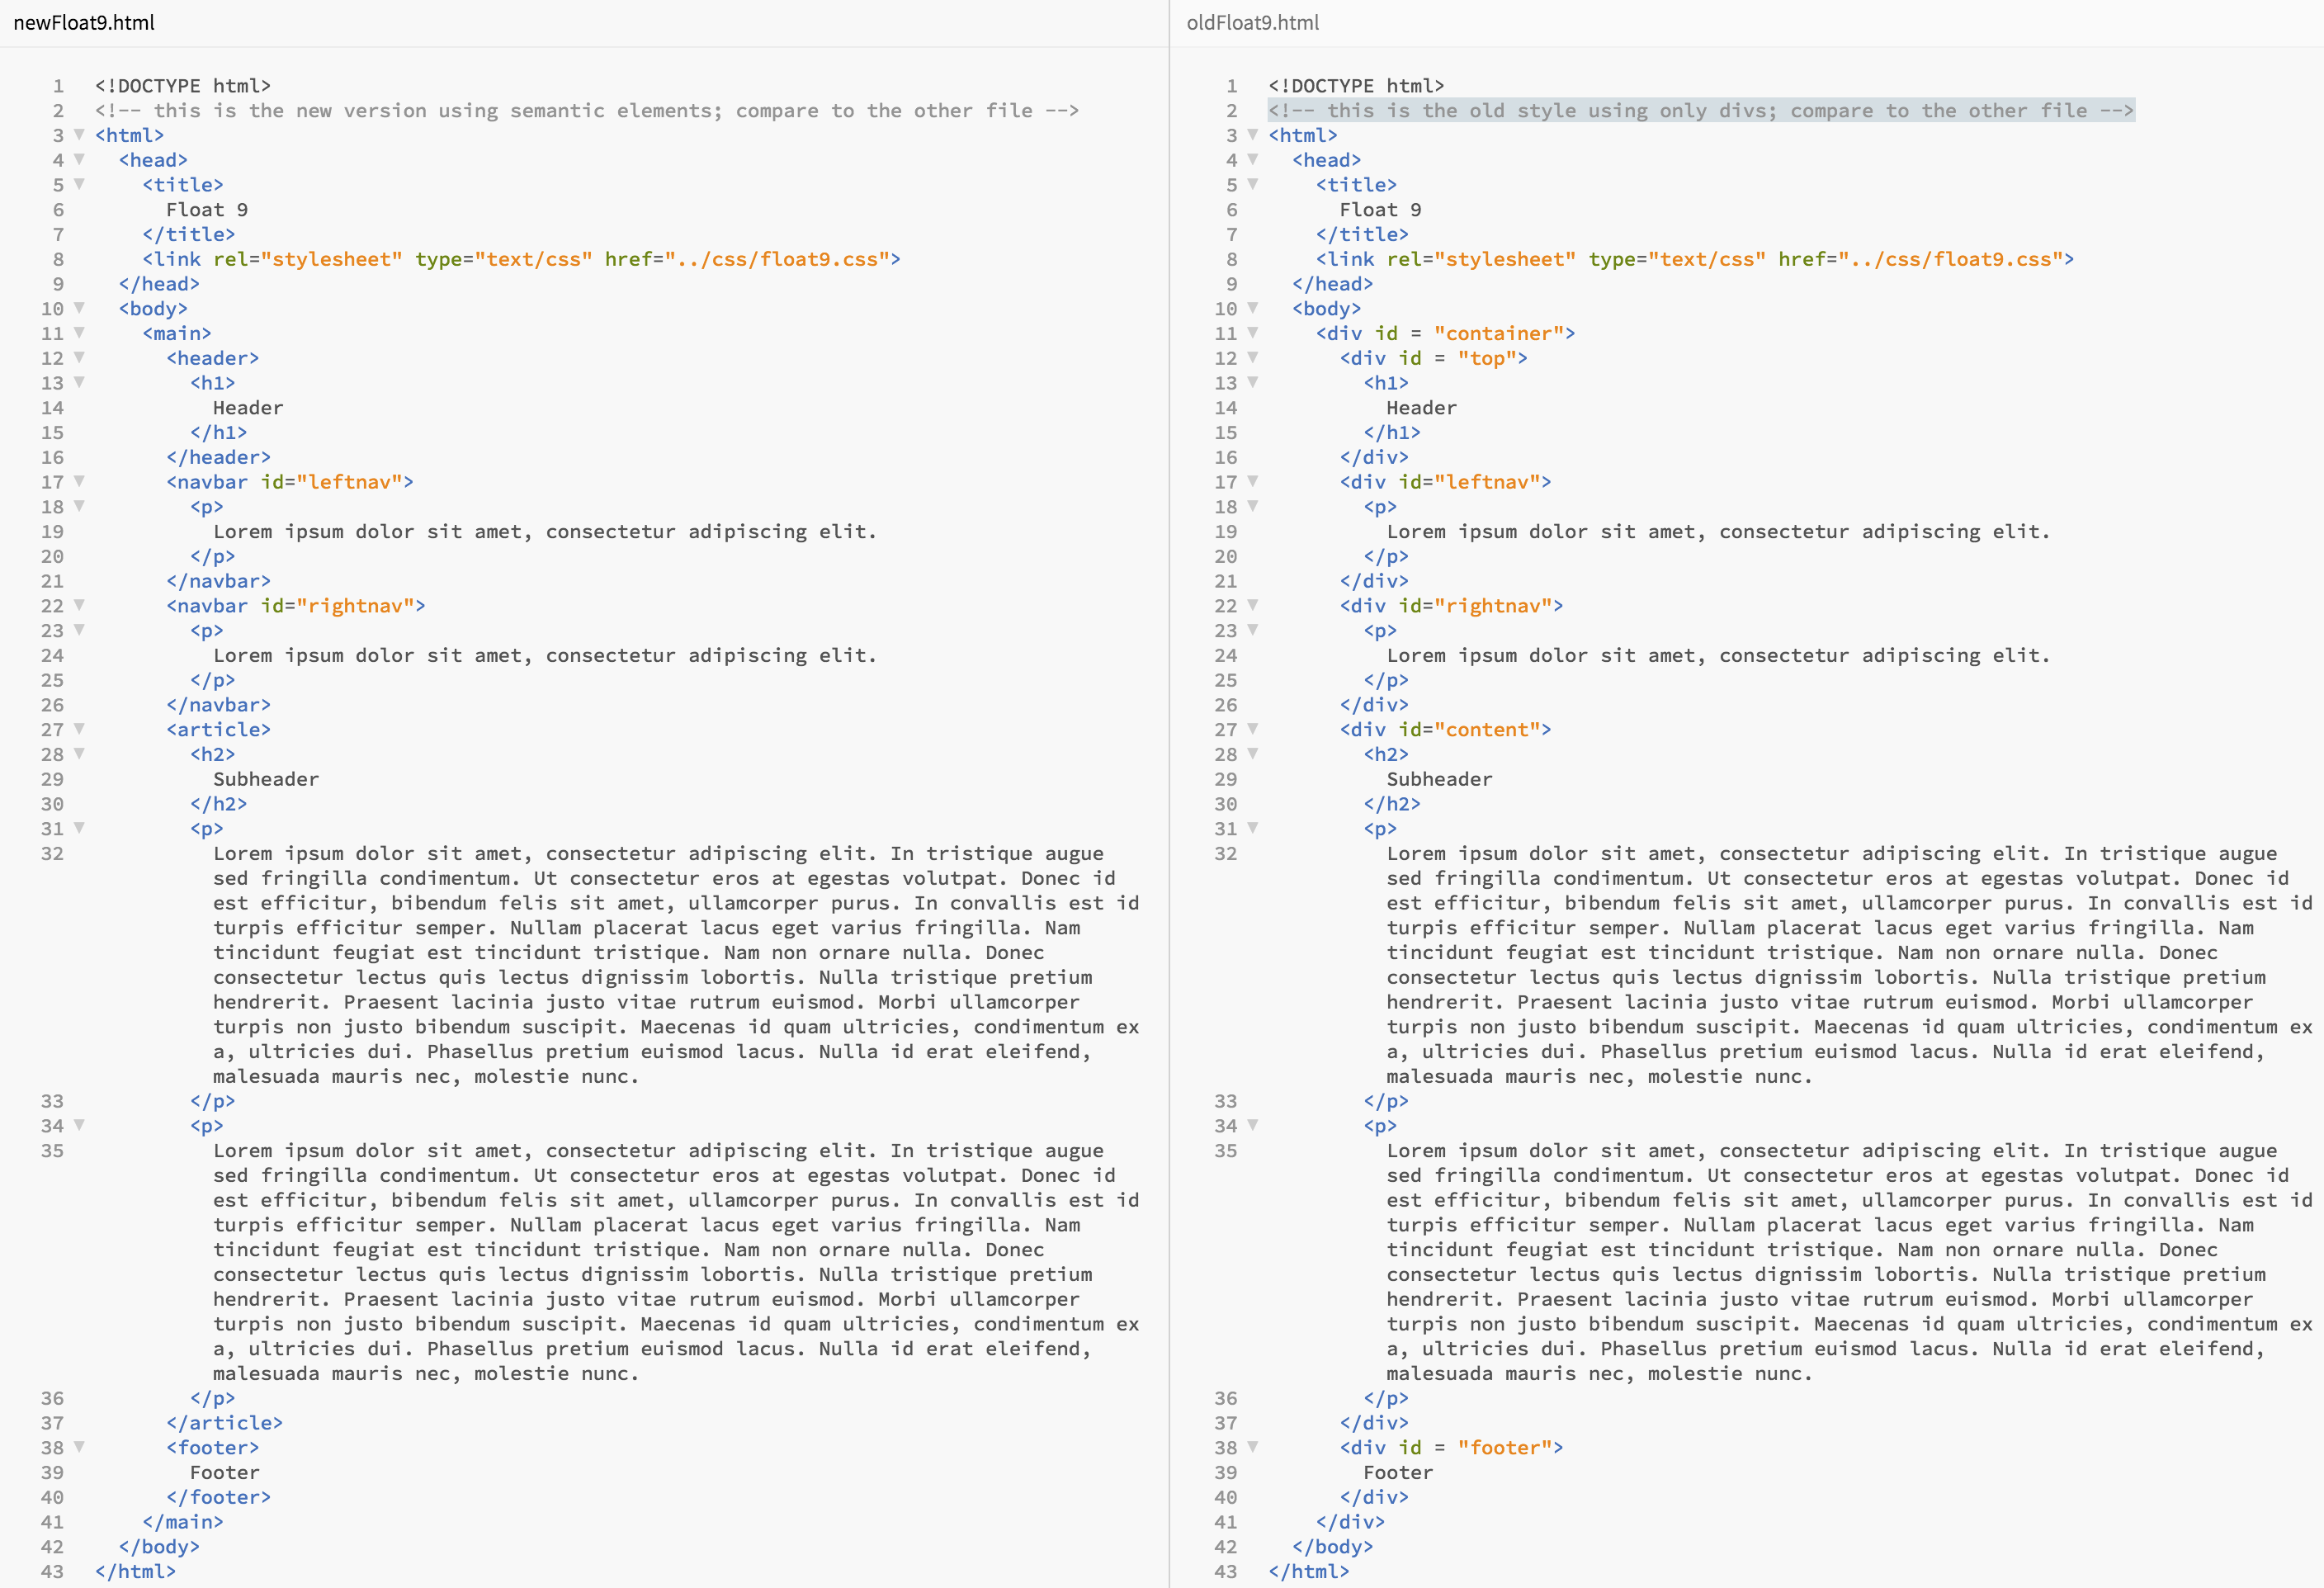Image resolution: width=2324 pixels, height=1588 pixels.
Task: Collapse the body fold arrow in oldFloat9.html
Action: point(1252,308)
